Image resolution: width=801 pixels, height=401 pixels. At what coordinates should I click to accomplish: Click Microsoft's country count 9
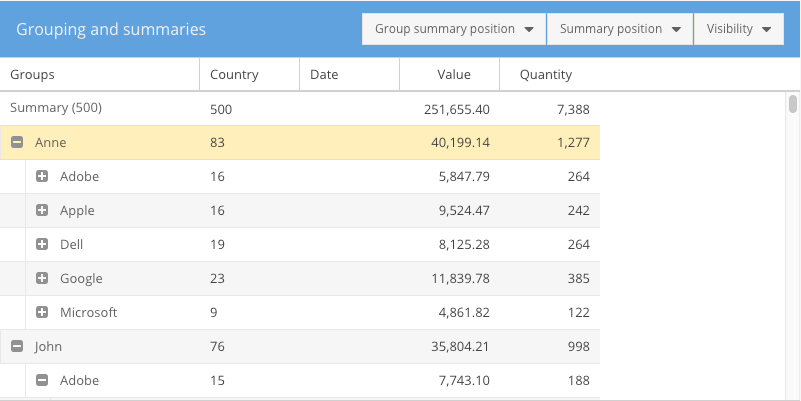pyautogui.click(x=214, y=312)
